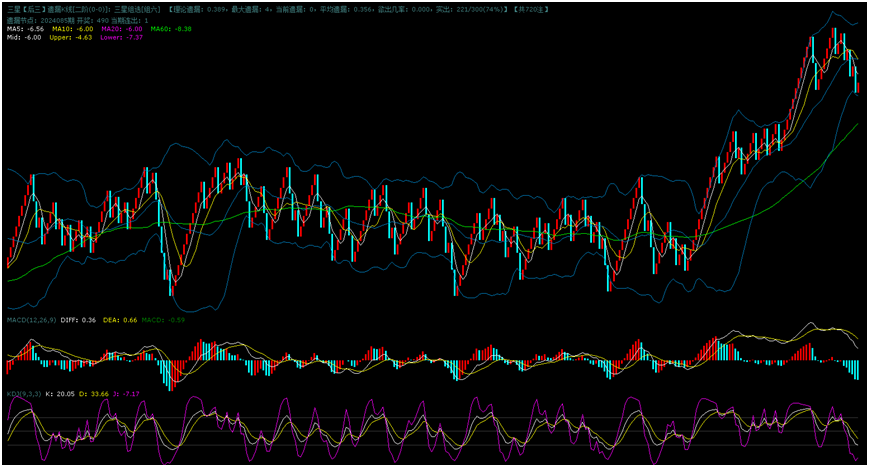The height and width of the screenshot is (467, 869).
Task: Click the green MACD value label
Action: click(x=162, y=320)
